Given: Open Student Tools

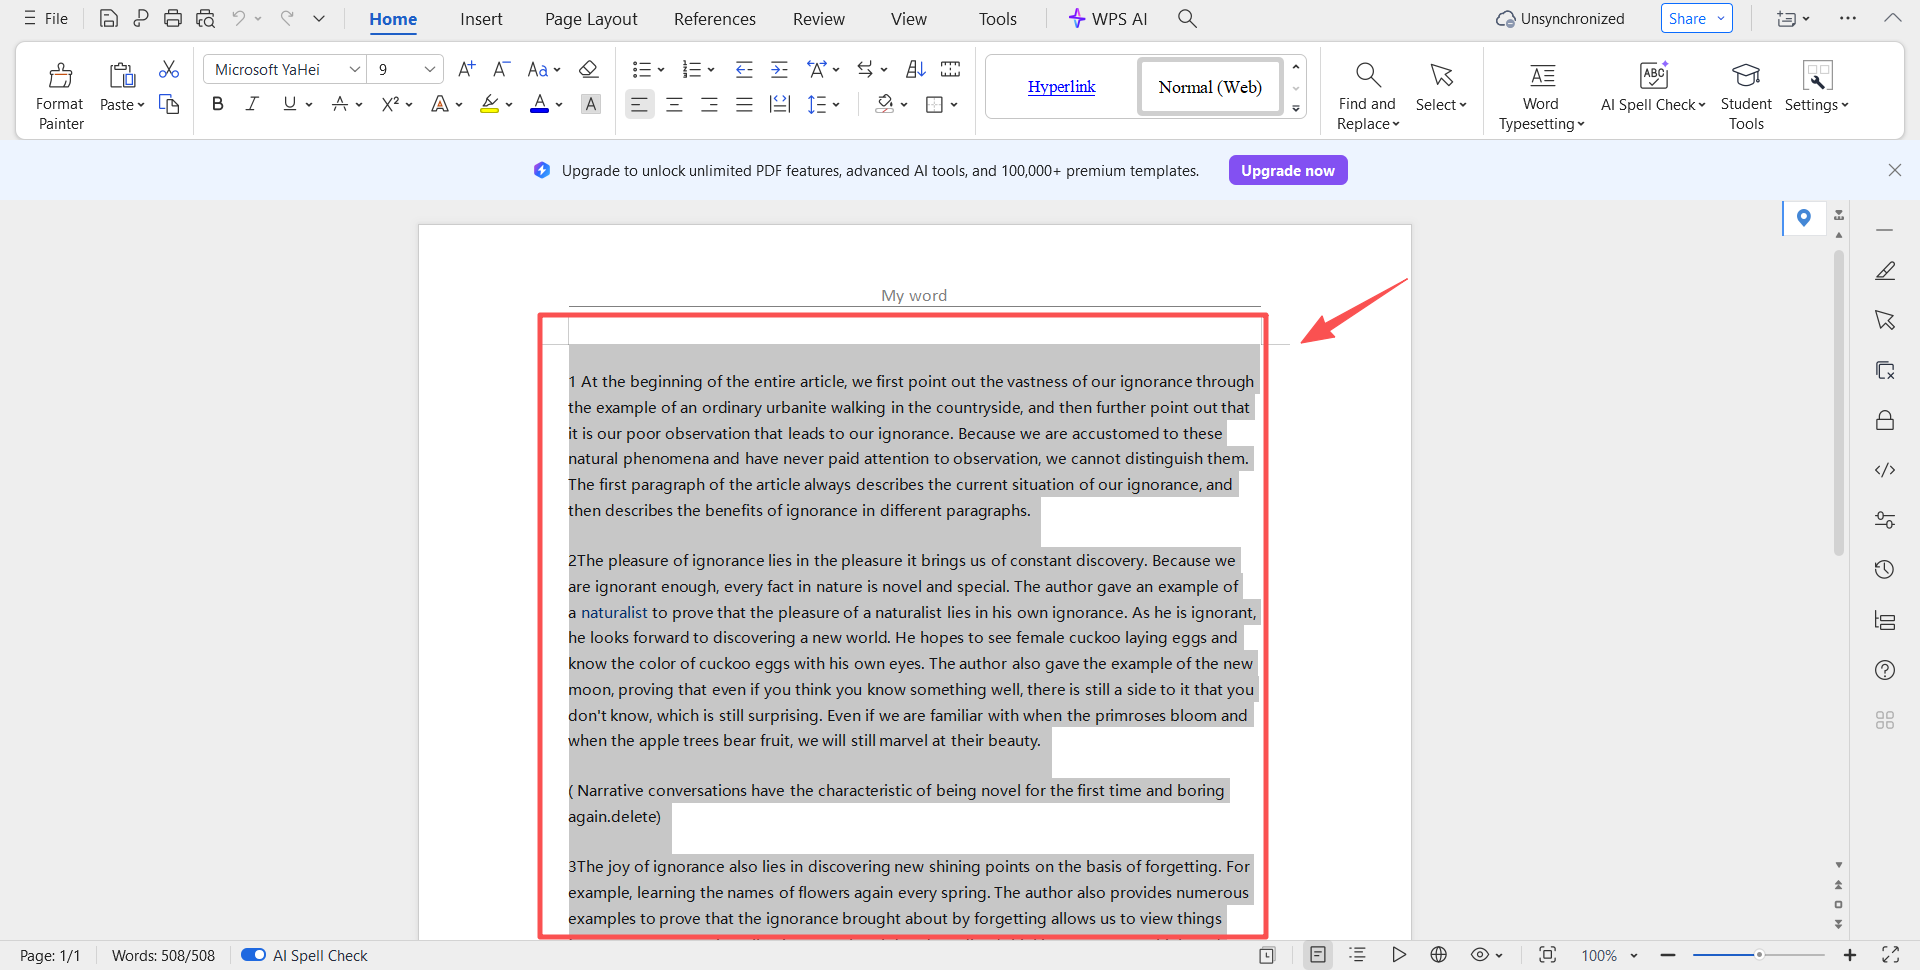Looking at the screenshot, I should (x=1745, y=76).
